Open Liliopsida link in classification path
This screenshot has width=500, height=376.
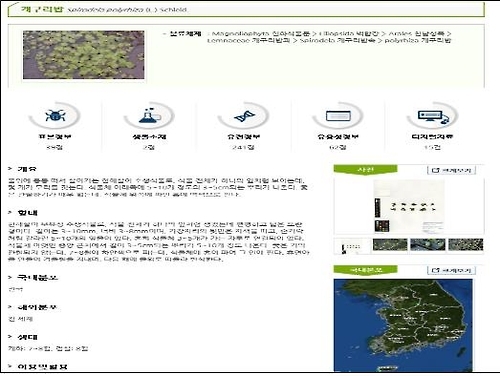tap(349, 33)
